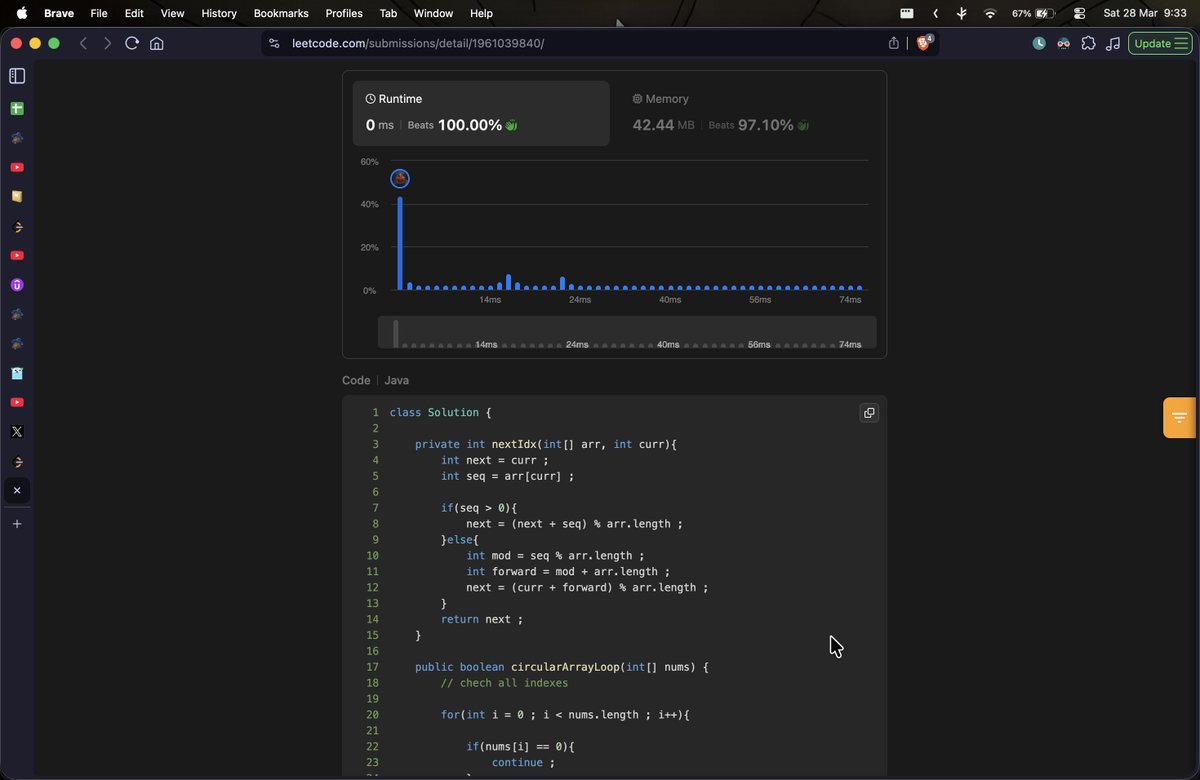Add a new tab with plus icon
The height and width of the screenshot is (780, 1200).
click(17, 523)
